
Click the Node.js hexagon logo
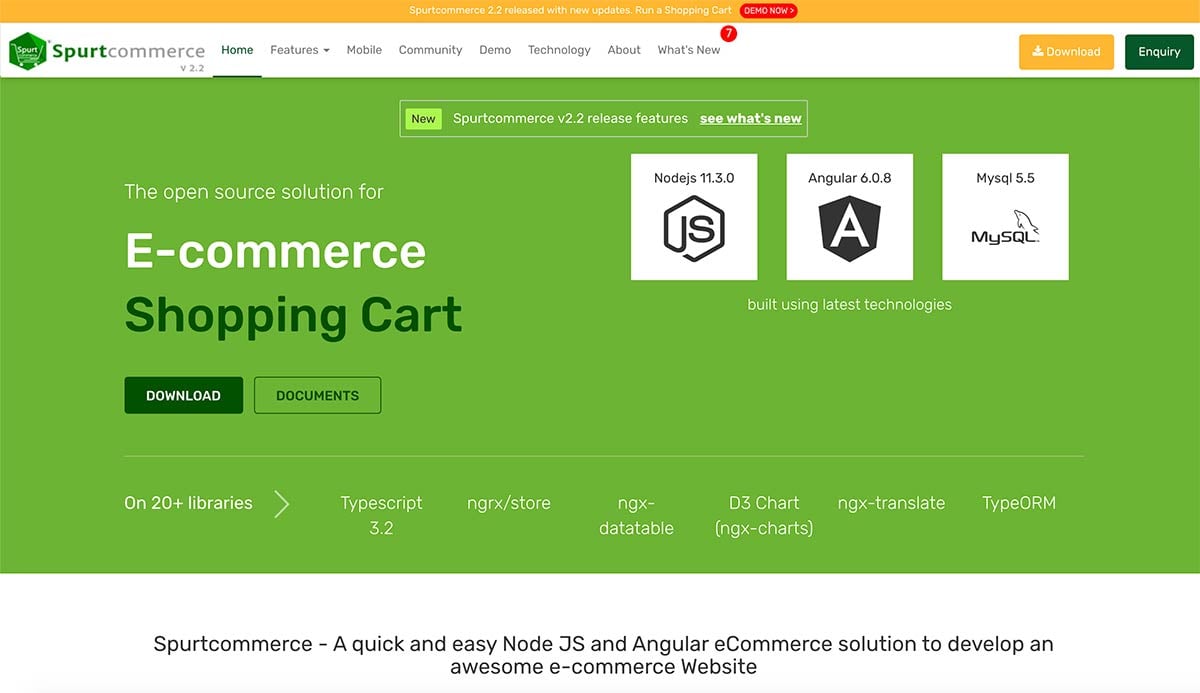694,228
